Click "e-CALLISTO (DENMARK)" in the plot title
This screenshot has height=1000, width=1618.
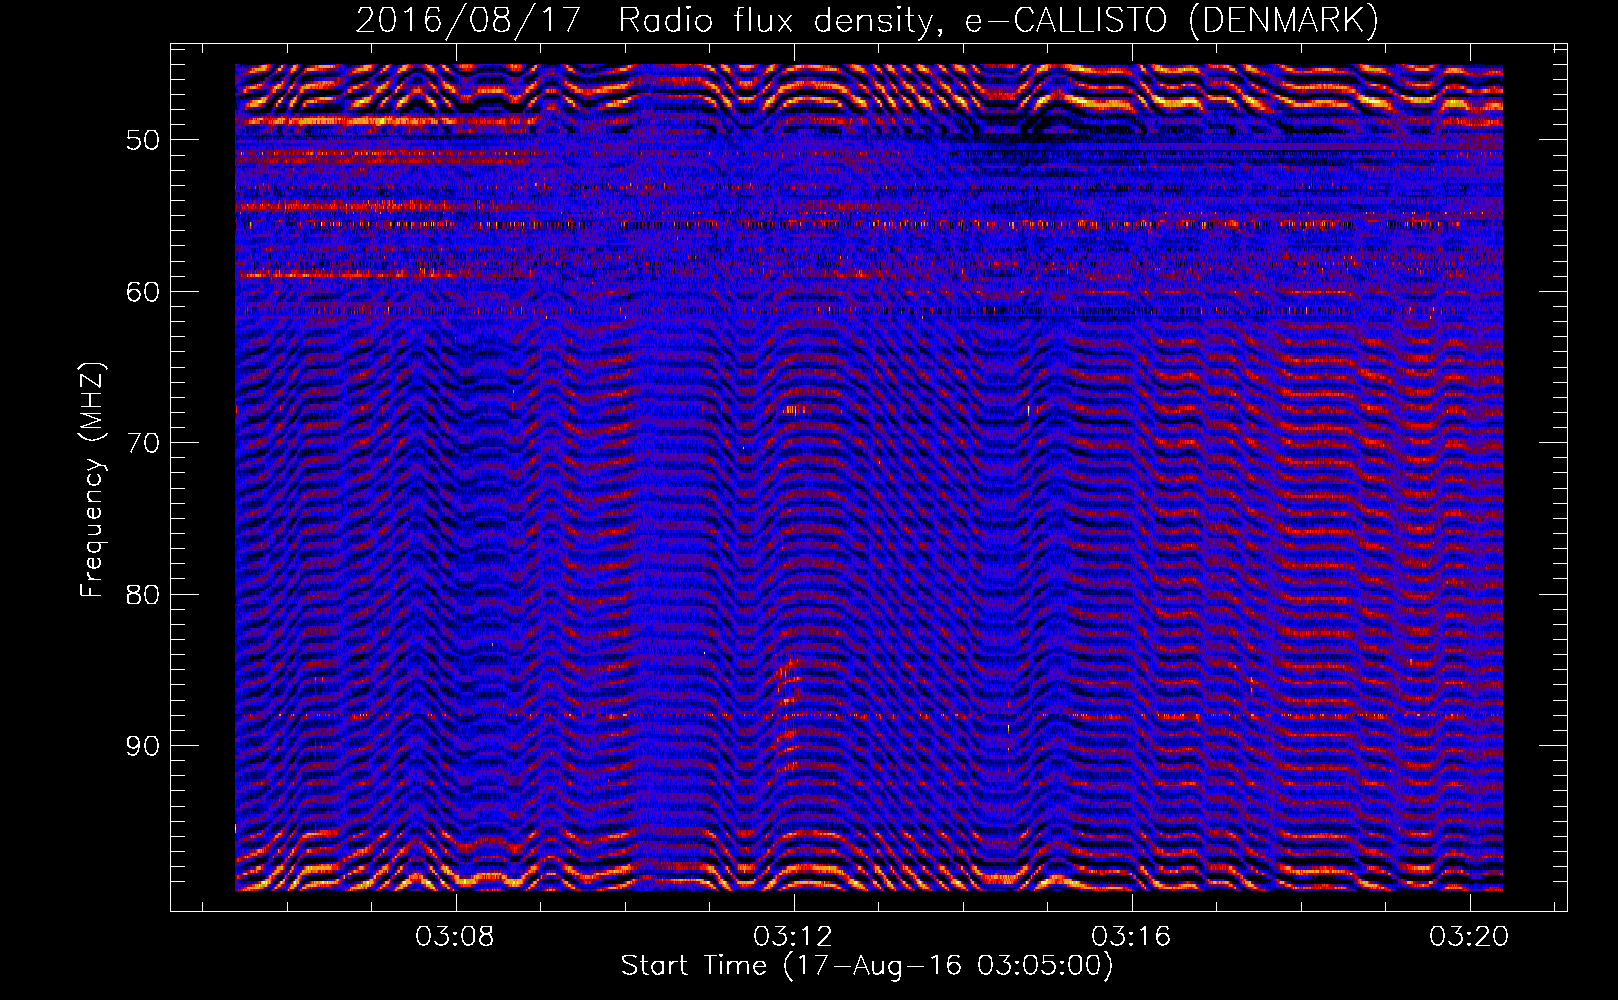(1171, 20)
